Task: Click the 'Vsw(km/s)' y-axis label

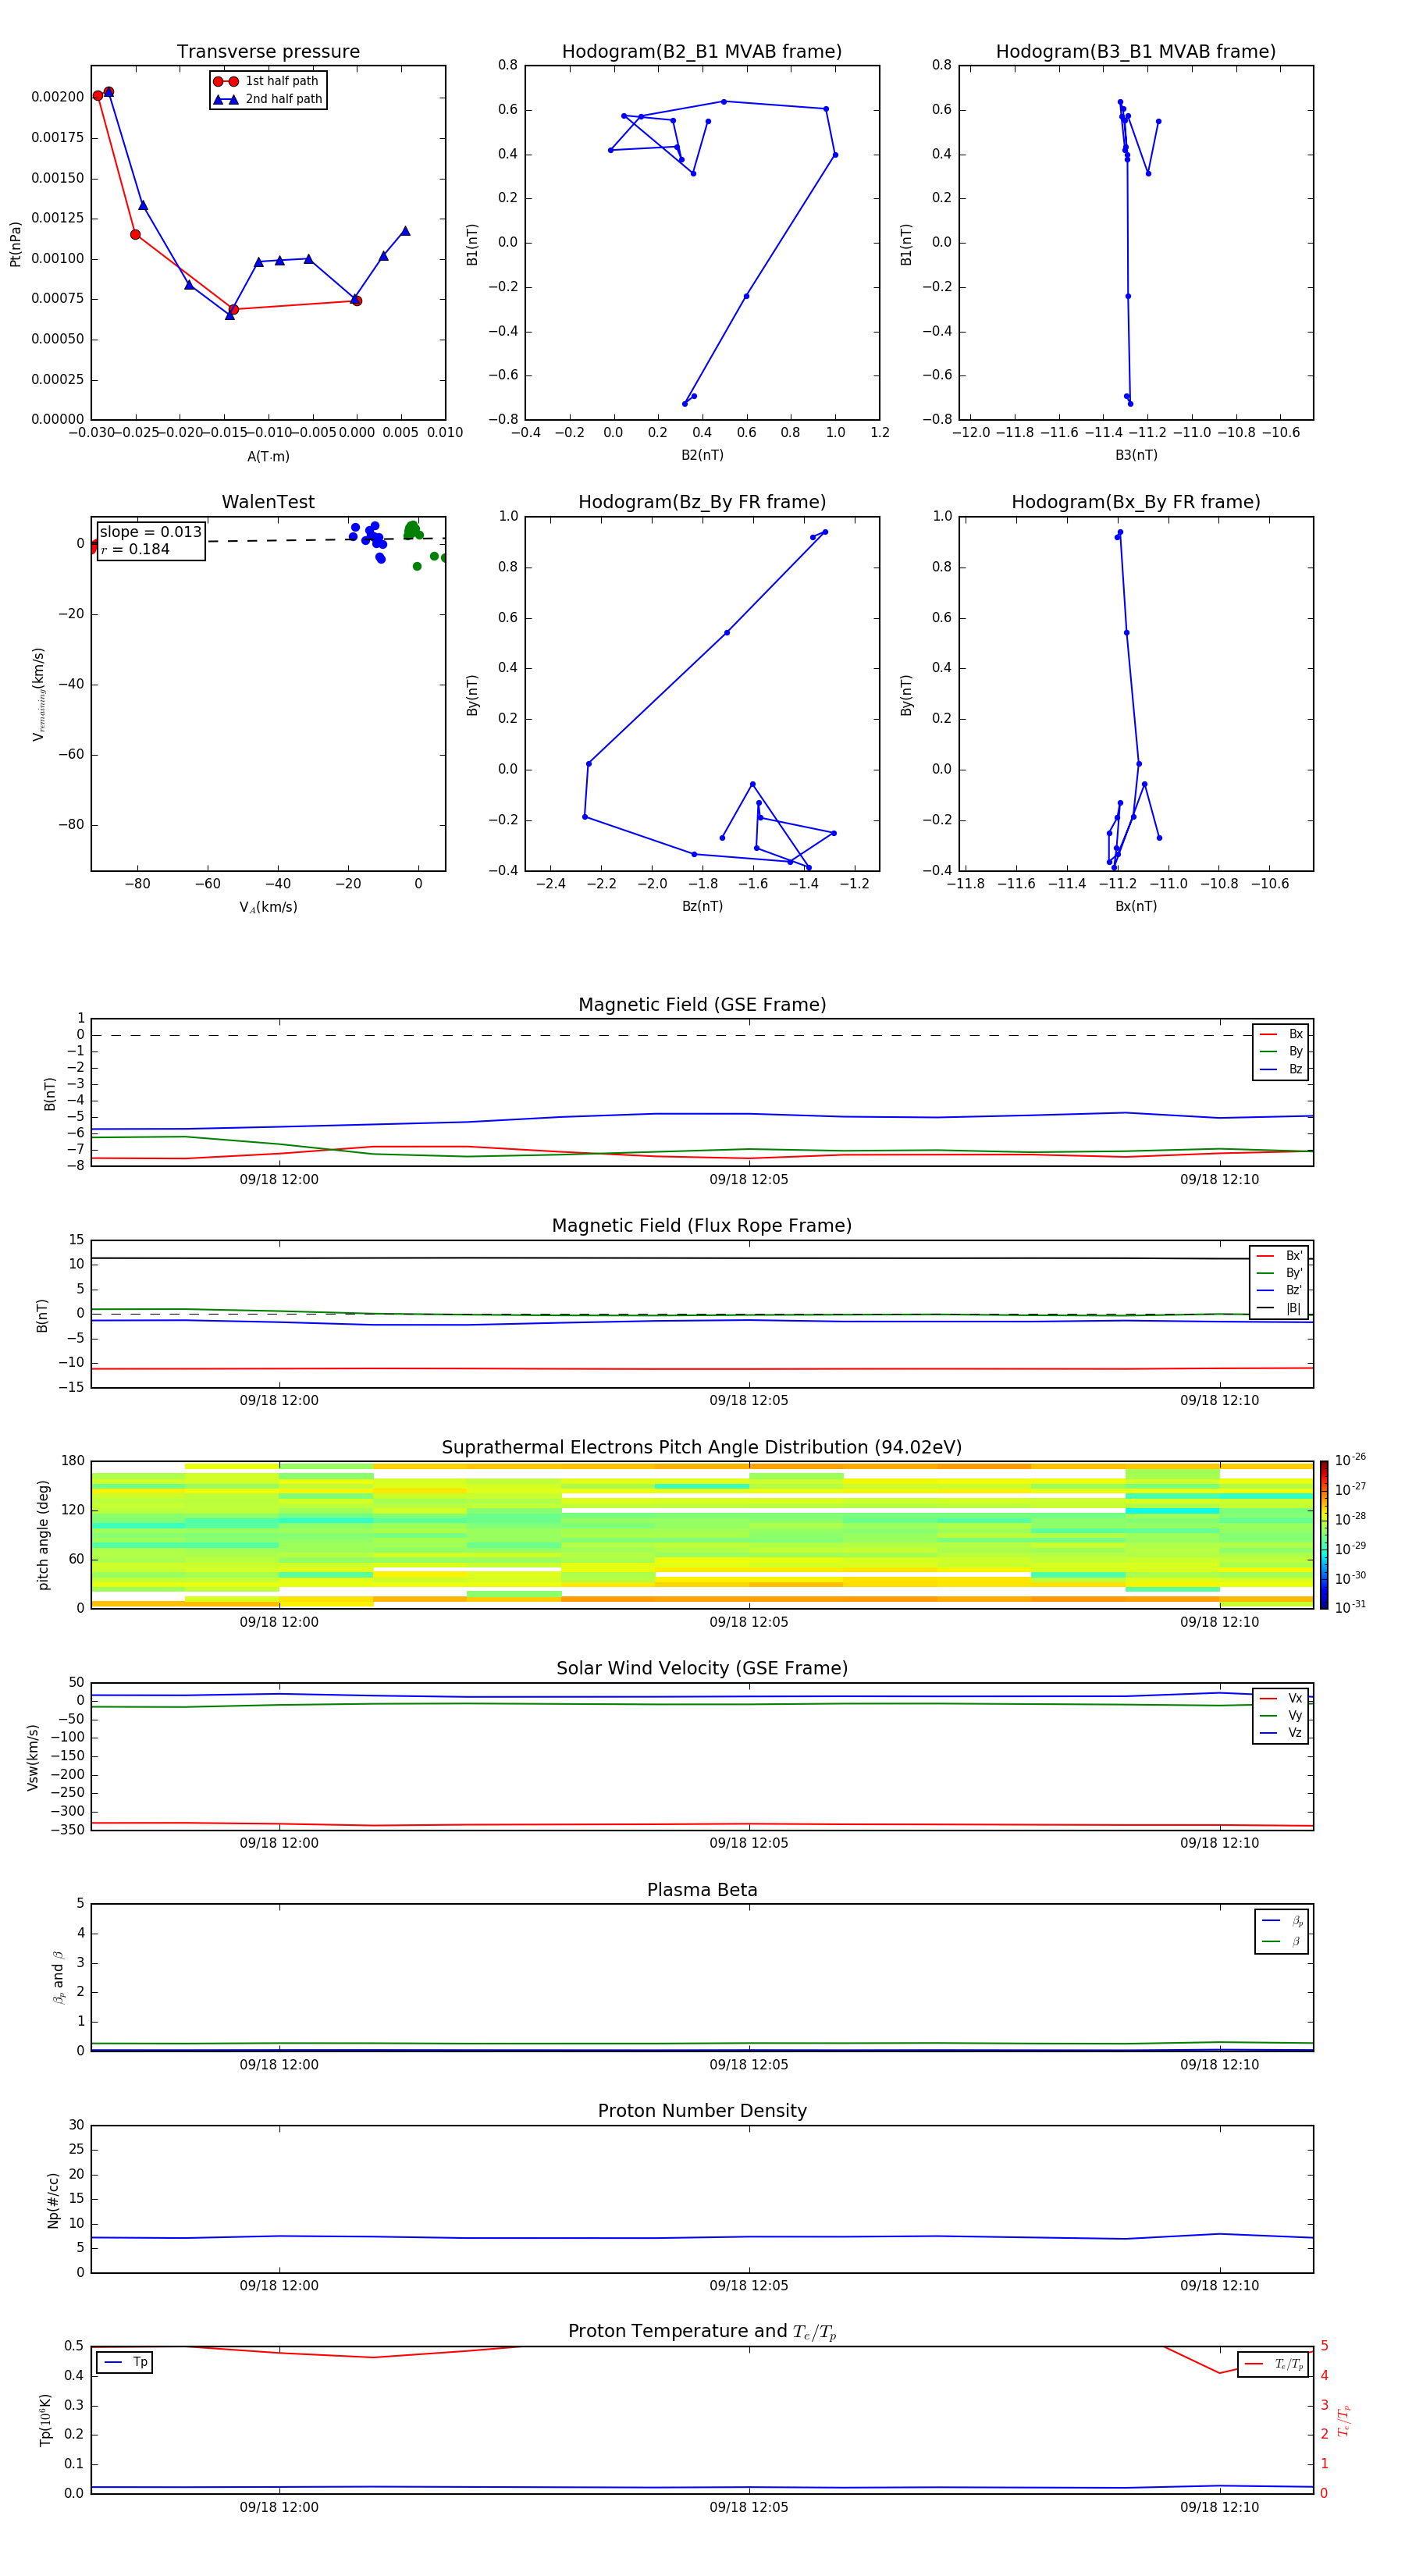Action: [33, 1757]
